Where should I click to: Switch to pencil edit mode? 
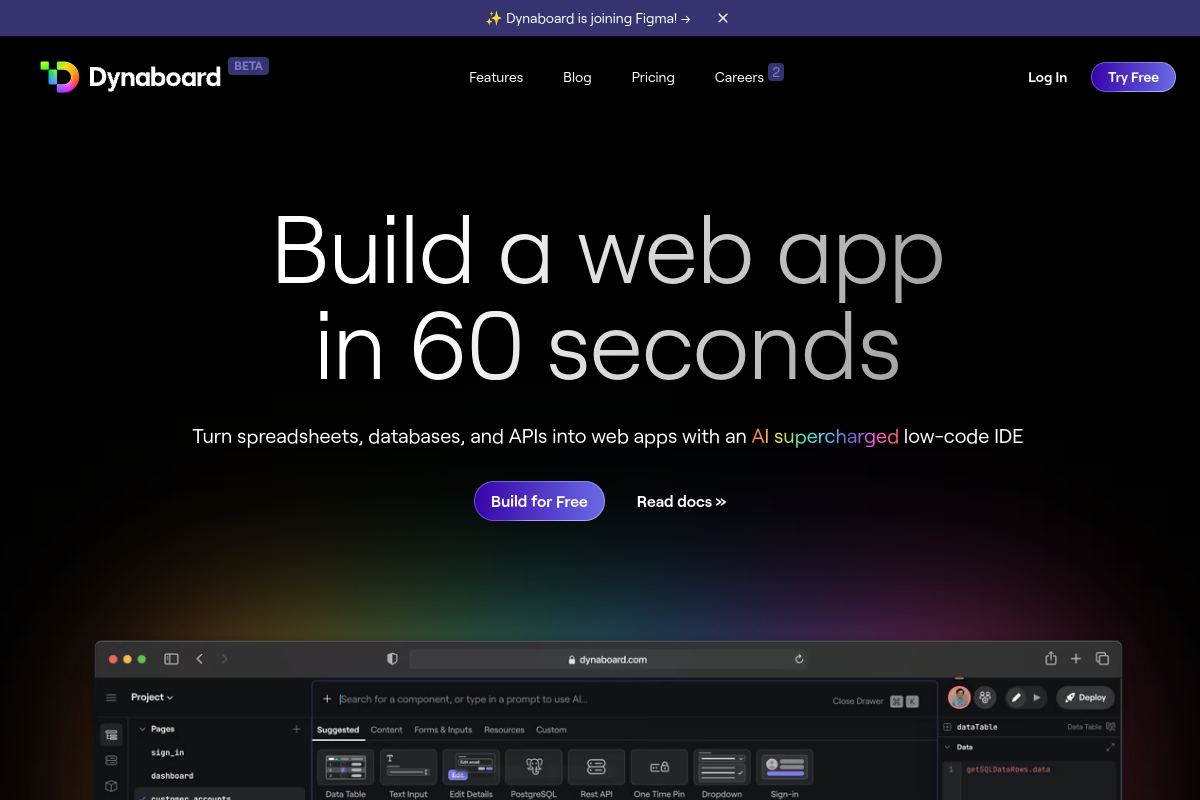1016,697
